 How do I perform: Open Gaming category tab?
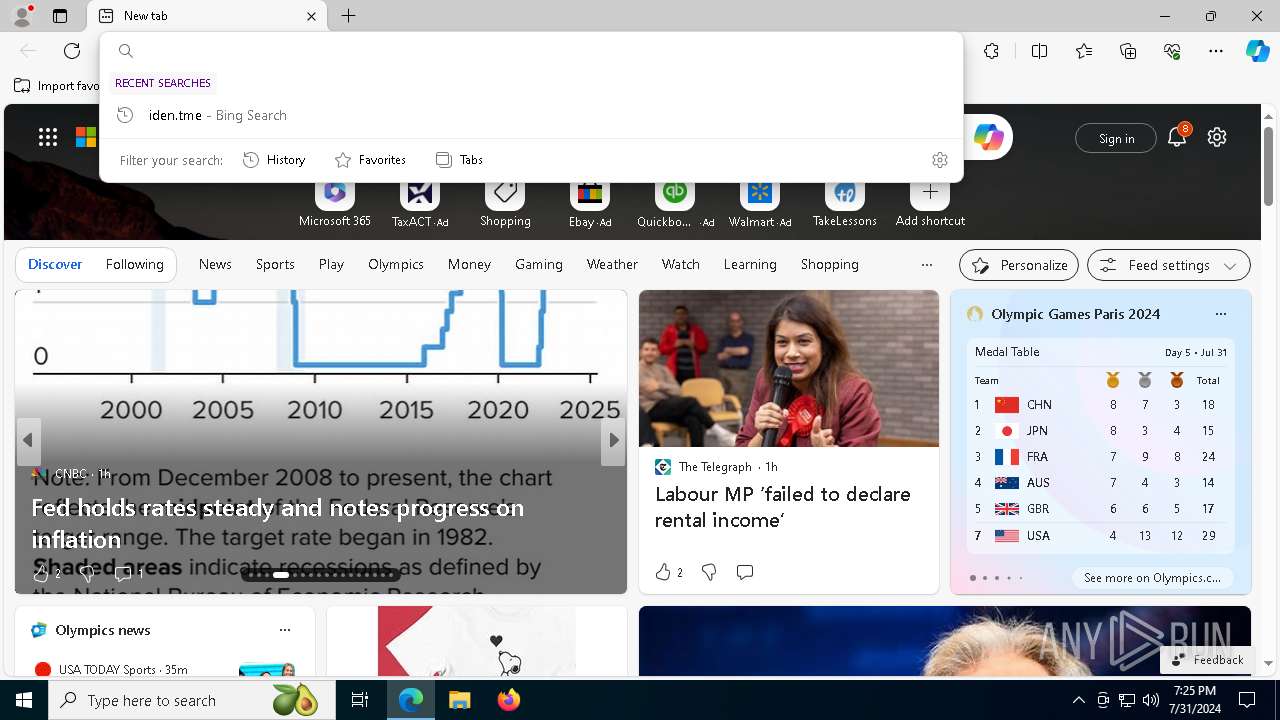pos(539,265)
